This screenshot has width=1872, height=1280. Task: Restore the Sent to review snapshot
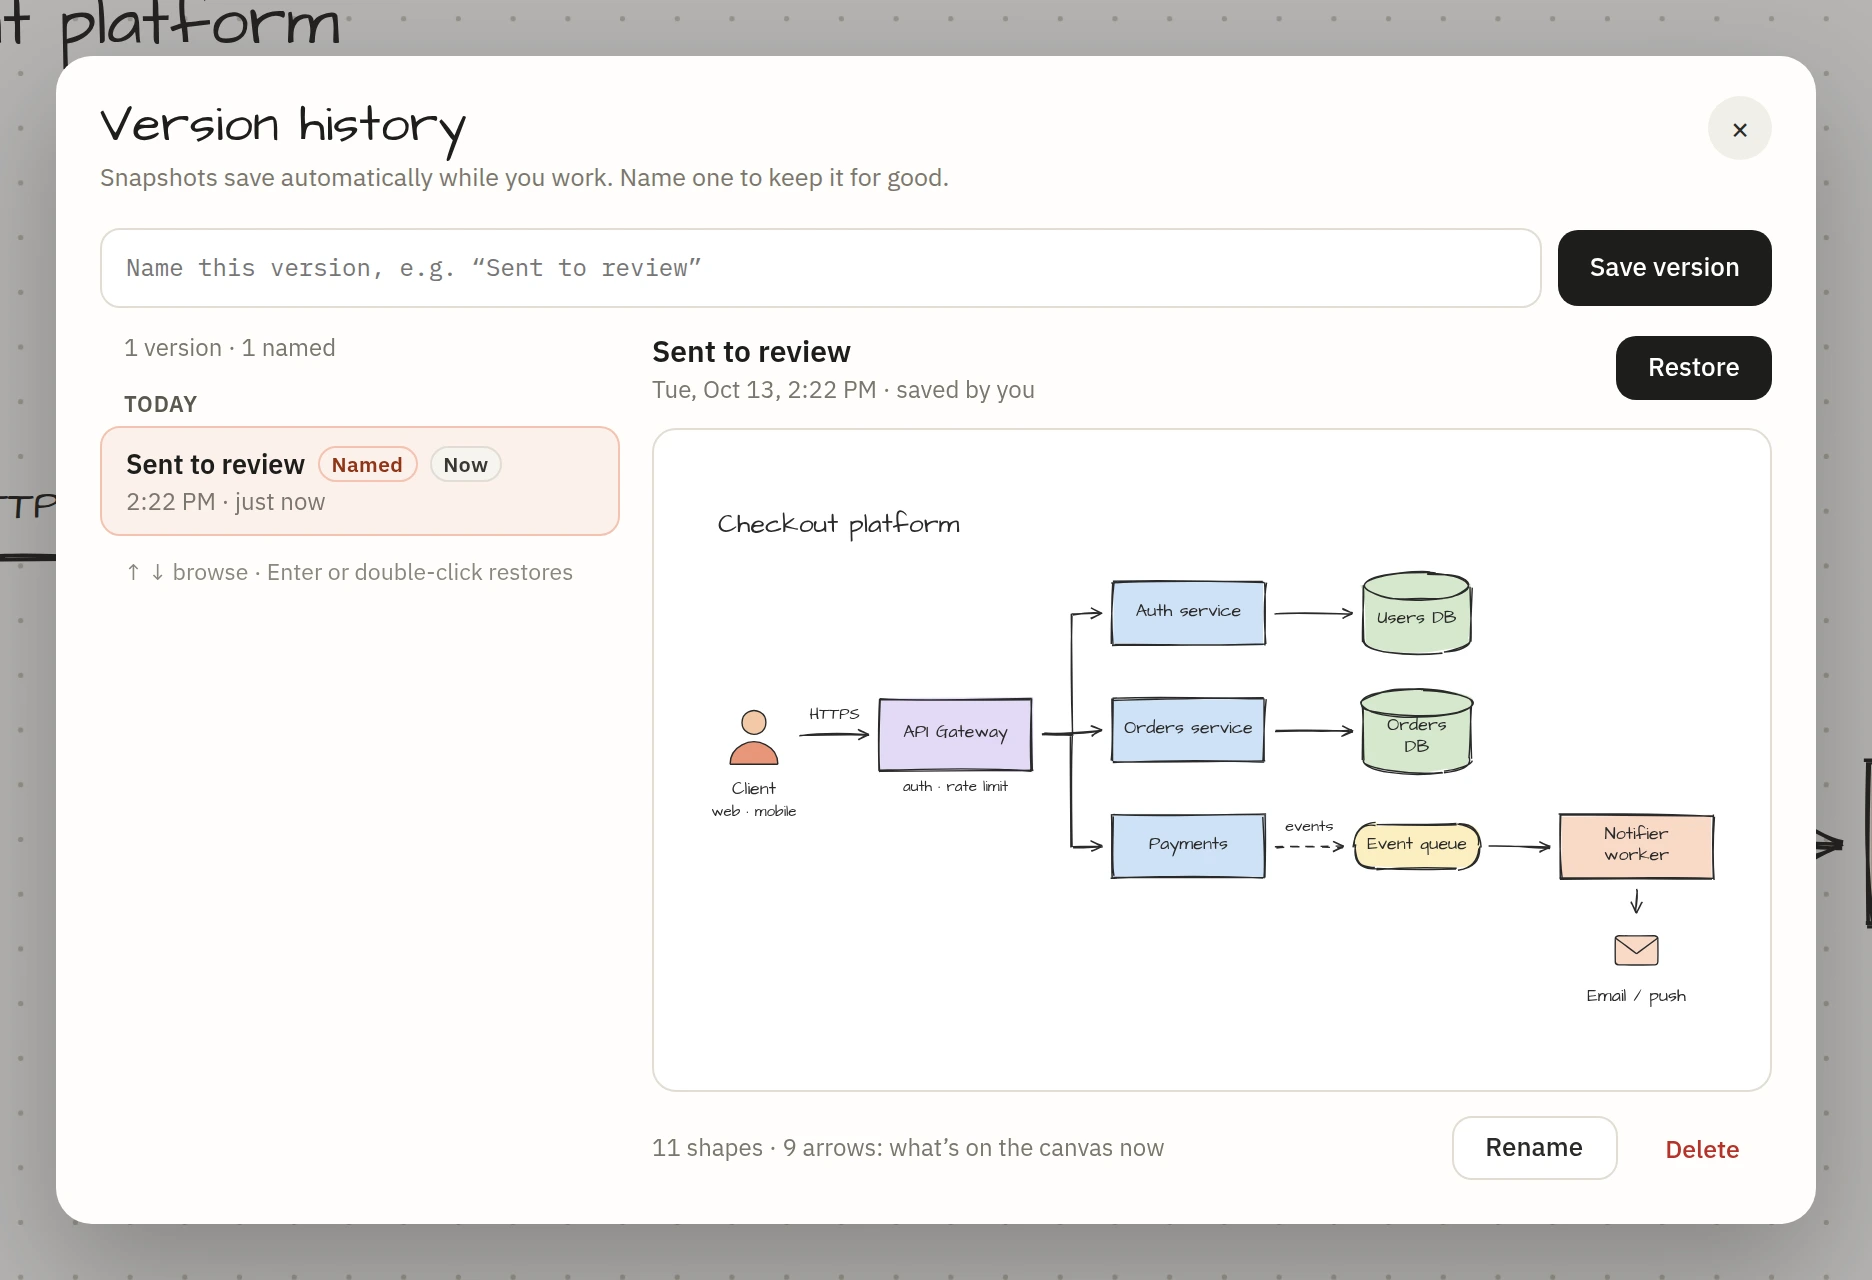tap(1693, 368)
